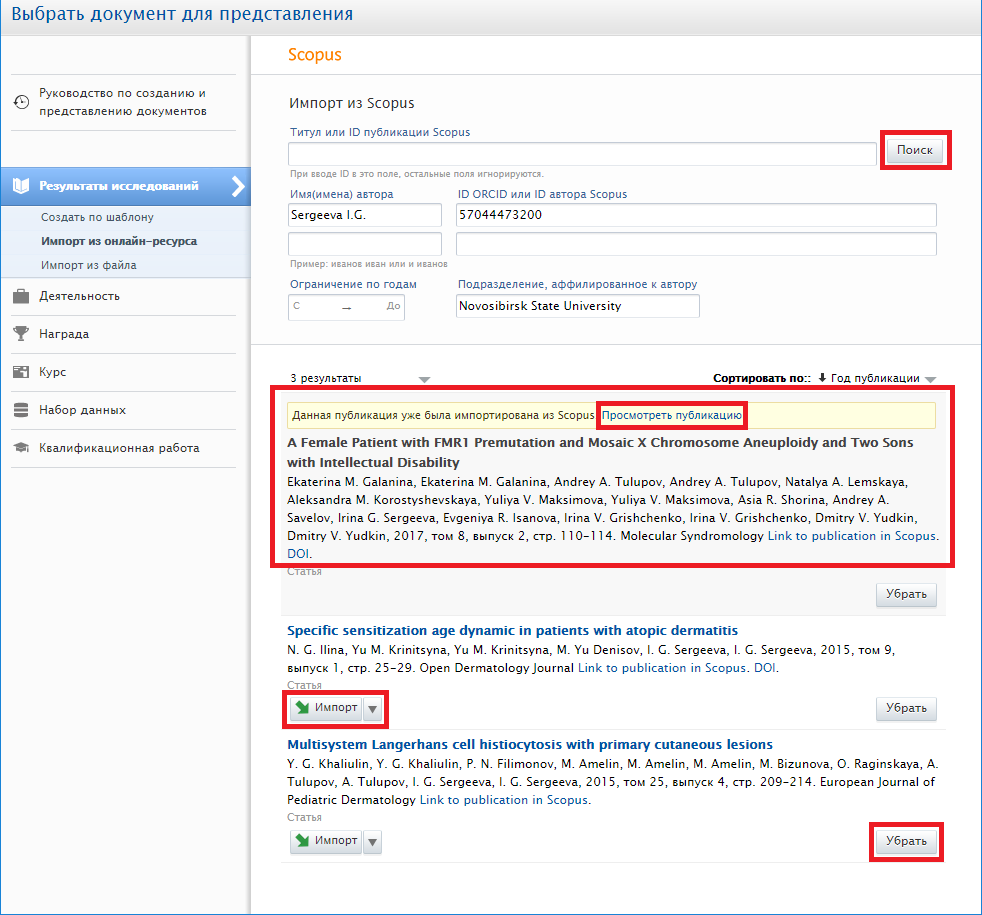Click Убрать for the atopic dermatitis article
This screenshot has width=982, height=915.
coord(906,709)
